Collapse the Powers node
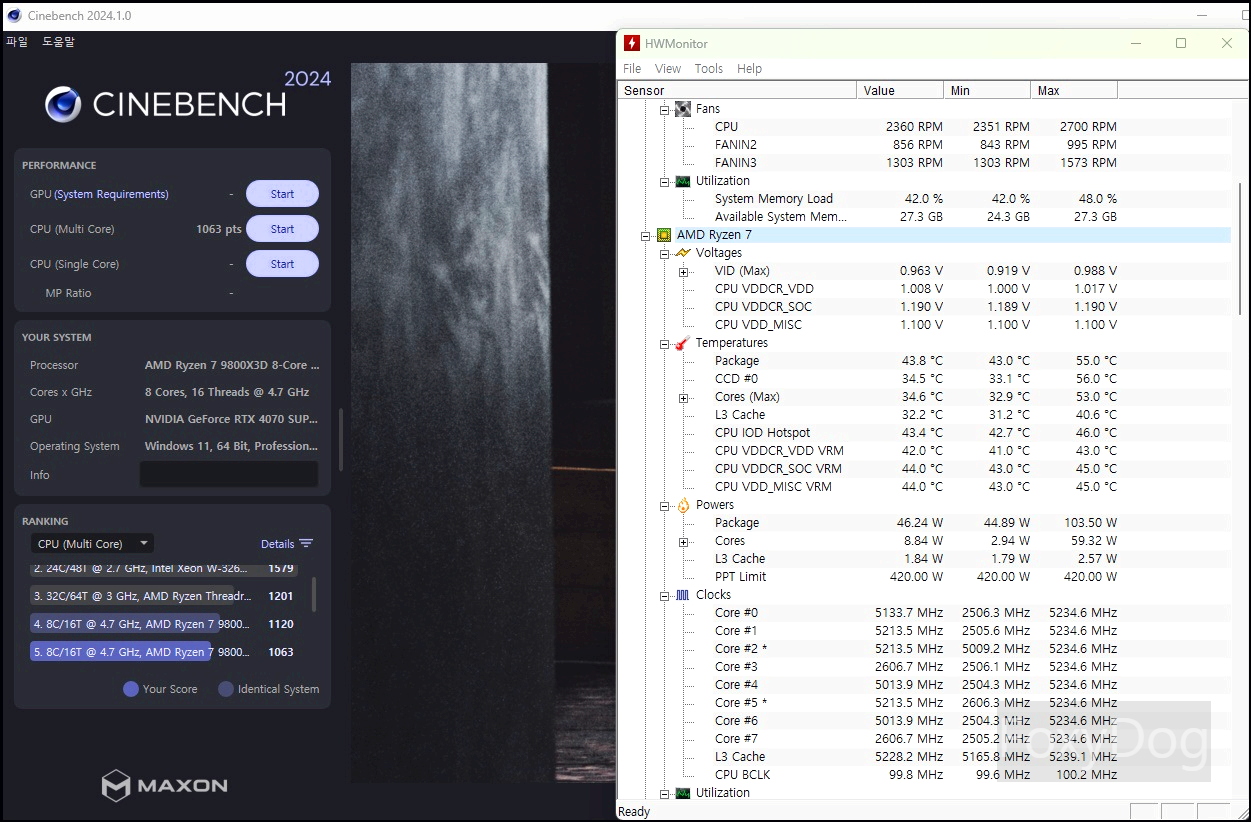Viewport: 1251px width, 822px height. [664, 505]
